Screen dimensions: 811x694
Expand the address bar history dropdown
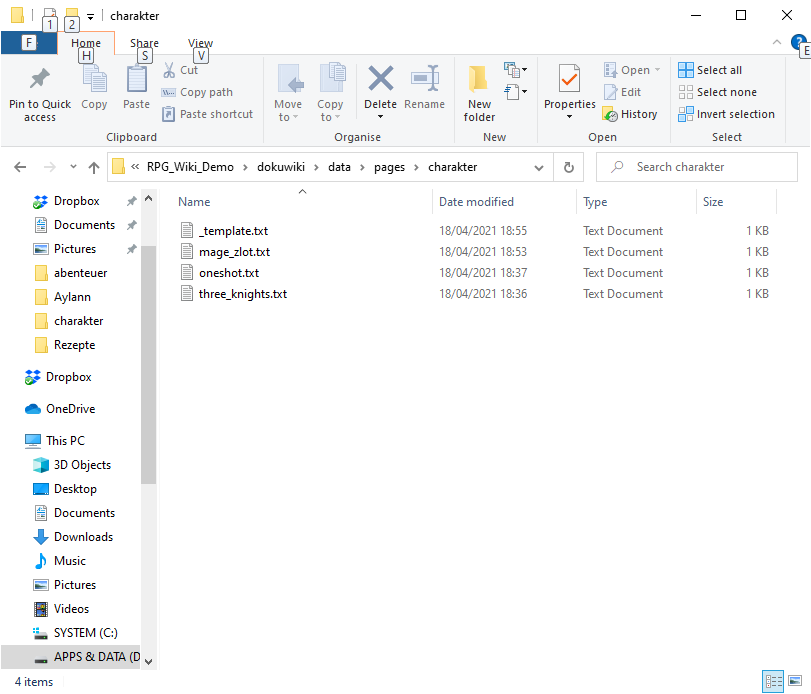pyautogui.click(x=538, y=168)
